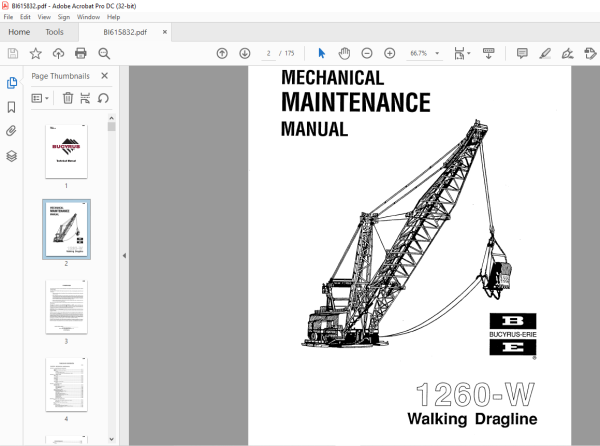Select the BI615832.pdf document tab
The height and width of the screenshot is (446, 600).
(x=125, y=32)
